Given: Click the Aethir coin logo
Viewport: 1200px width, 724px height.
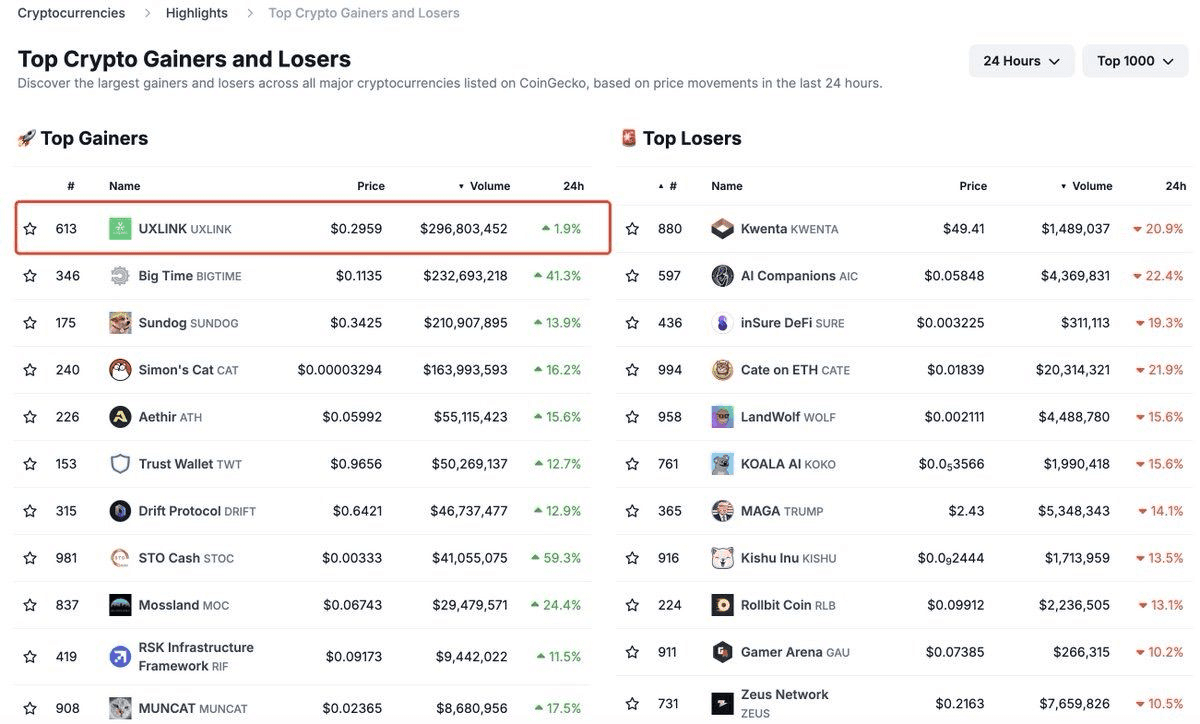Looking at the screenshot, I should [x=120, y=417].
